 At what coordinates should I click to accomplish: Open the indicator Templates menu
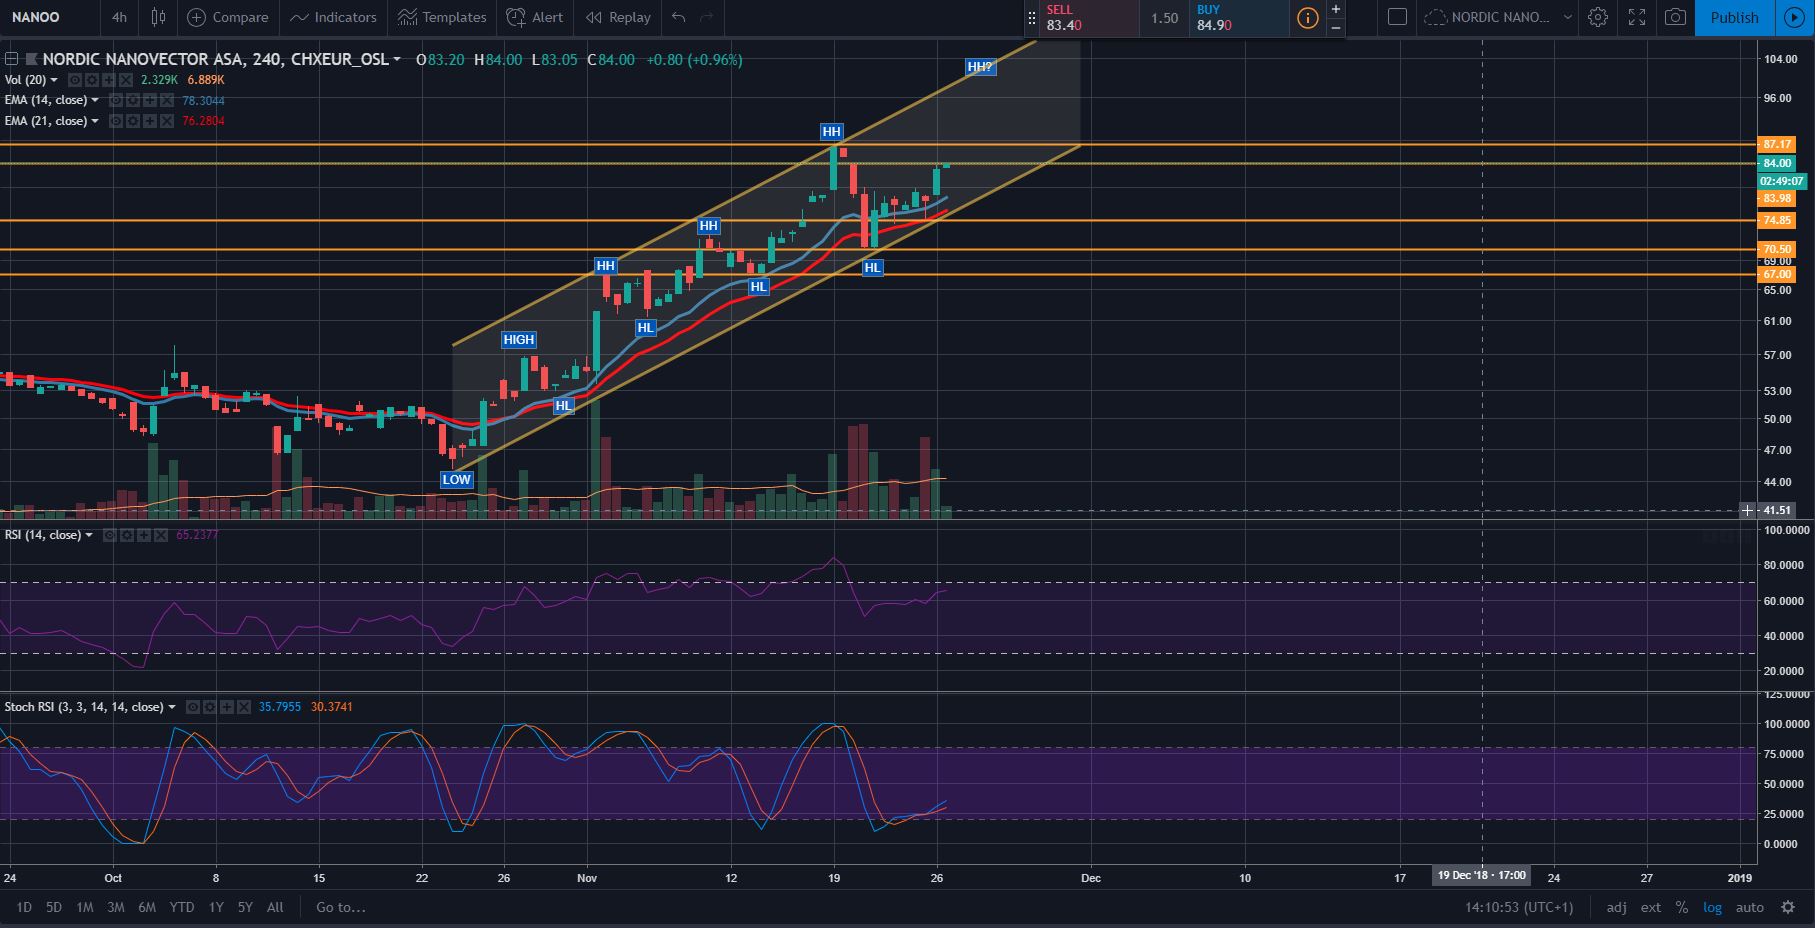pyautogui.click(x=441, y=17)
